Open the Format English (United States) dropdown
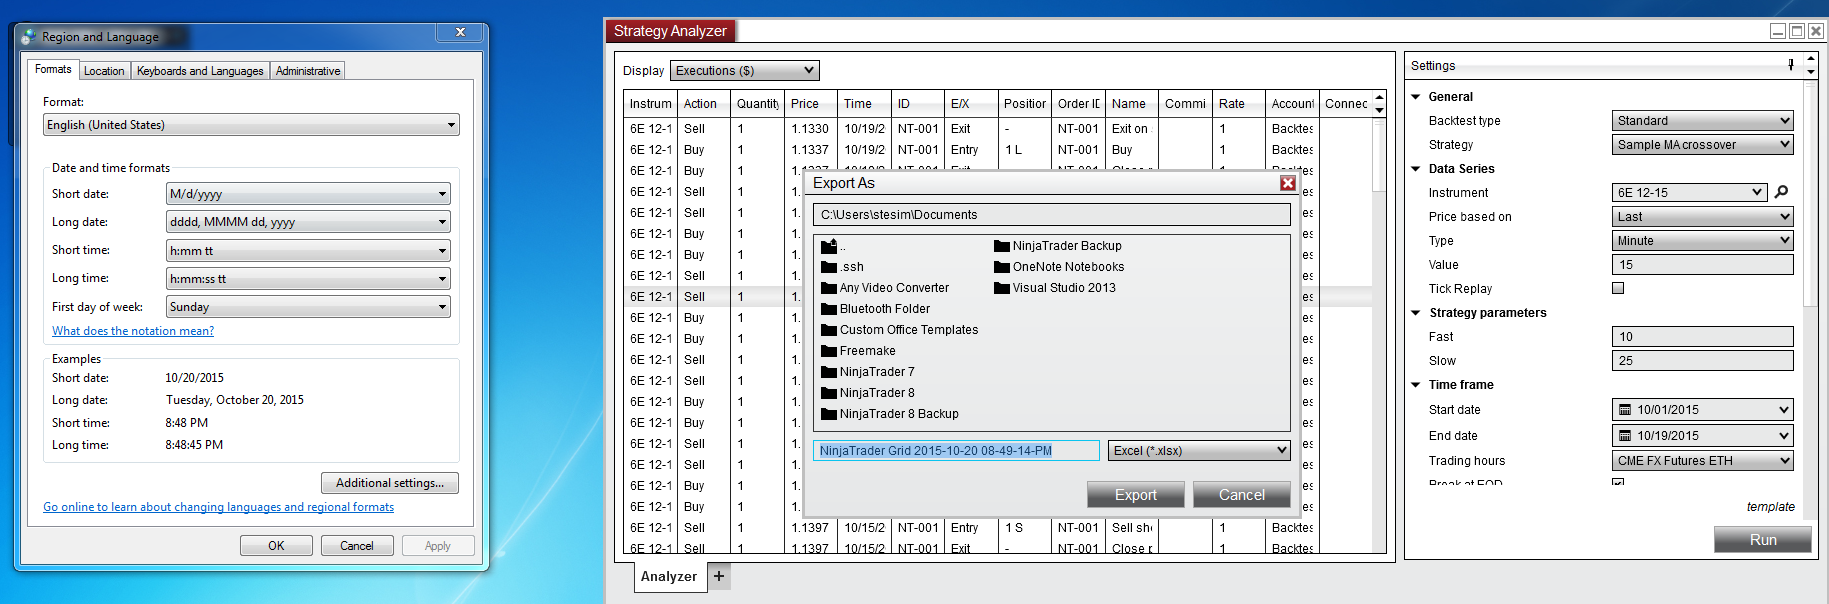 (x=251, y=125)
